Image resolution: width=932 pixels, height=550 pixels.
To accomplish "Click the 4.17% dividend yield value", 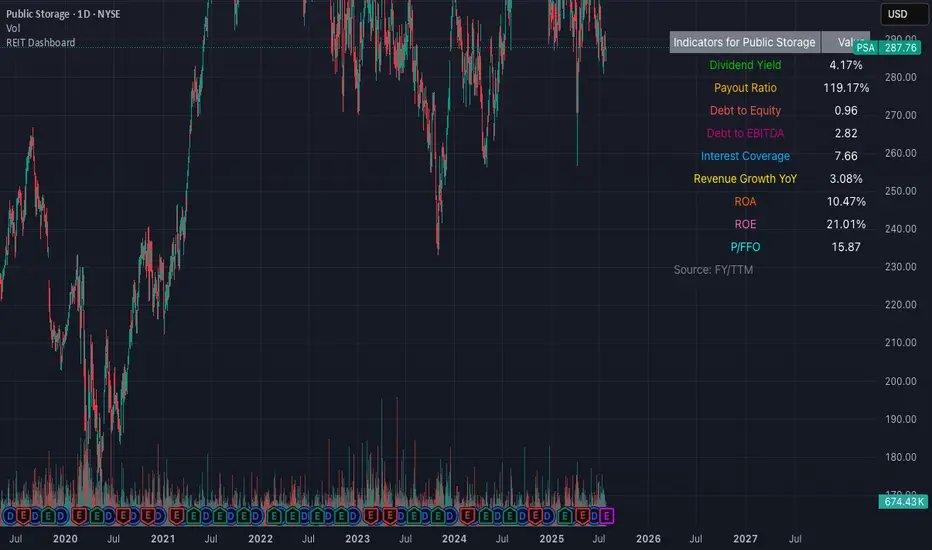I will (845, 65).
